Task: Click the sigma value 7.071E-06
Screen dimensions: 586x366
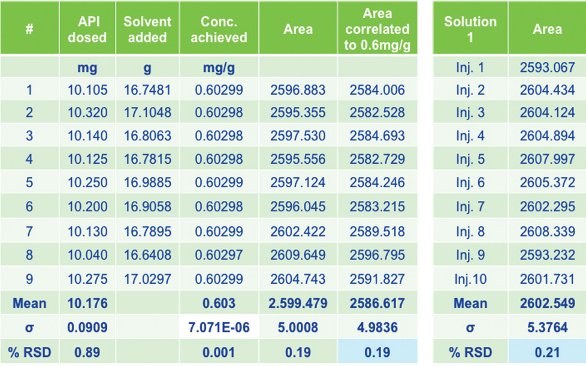Action: 219,327
